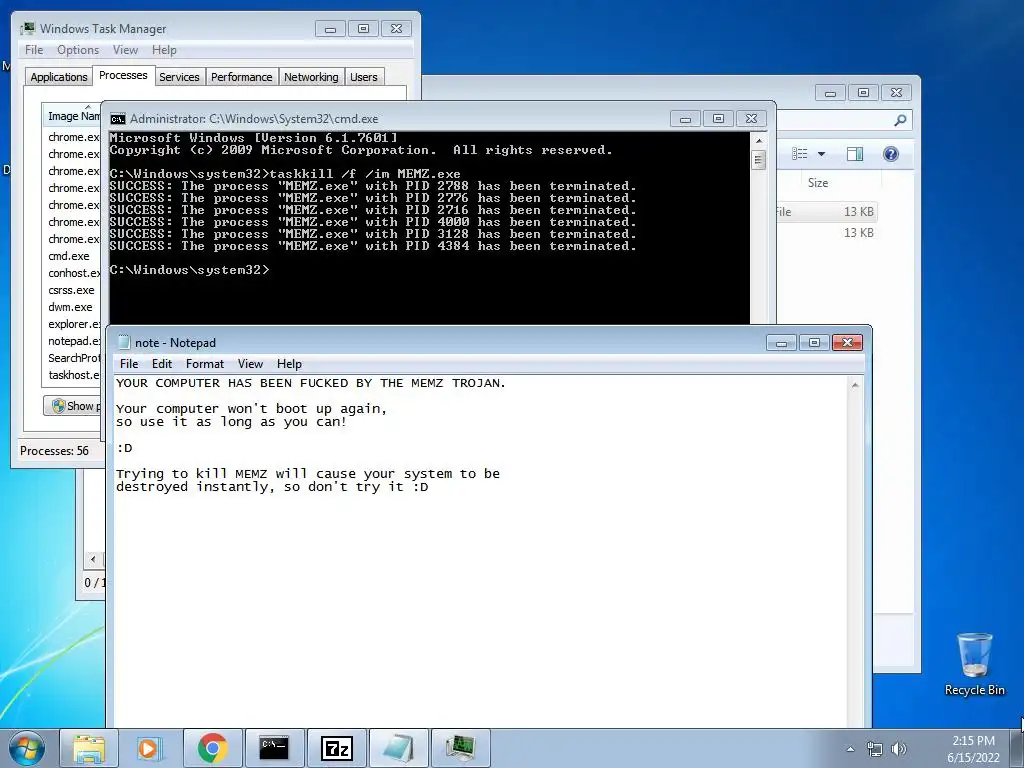Click the cmd window scrollbar thumb
Screen dimensions: 1024x768
pyautogui.click(x=758, y=159)
